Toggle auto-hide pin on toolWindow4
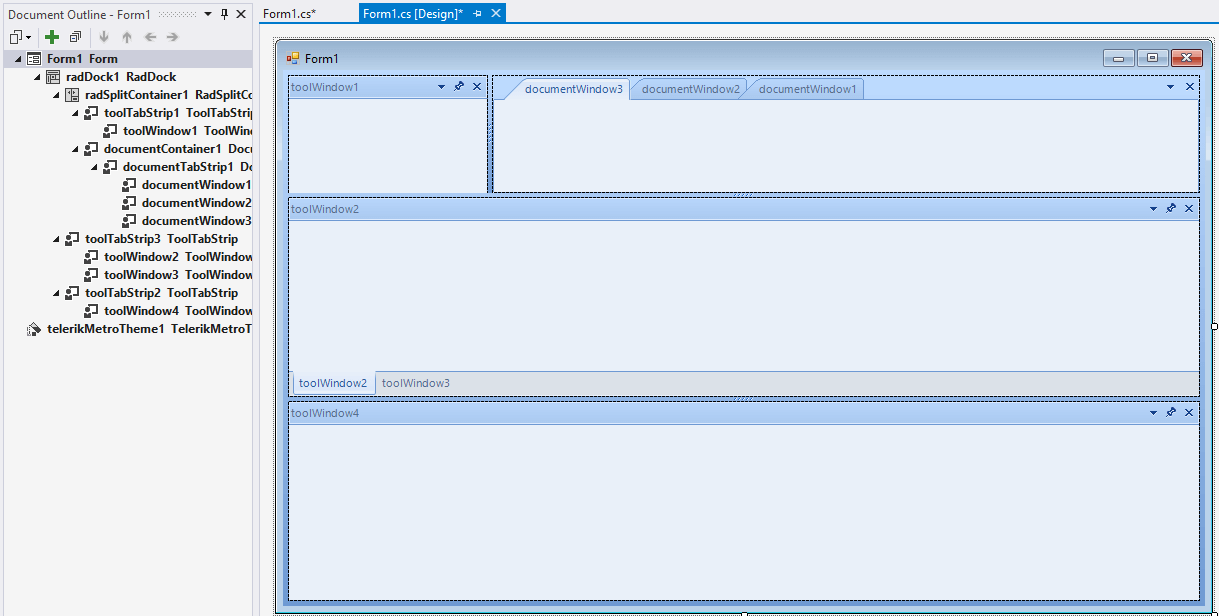Screen dimensions: 1219x616 click(1171, 412)
